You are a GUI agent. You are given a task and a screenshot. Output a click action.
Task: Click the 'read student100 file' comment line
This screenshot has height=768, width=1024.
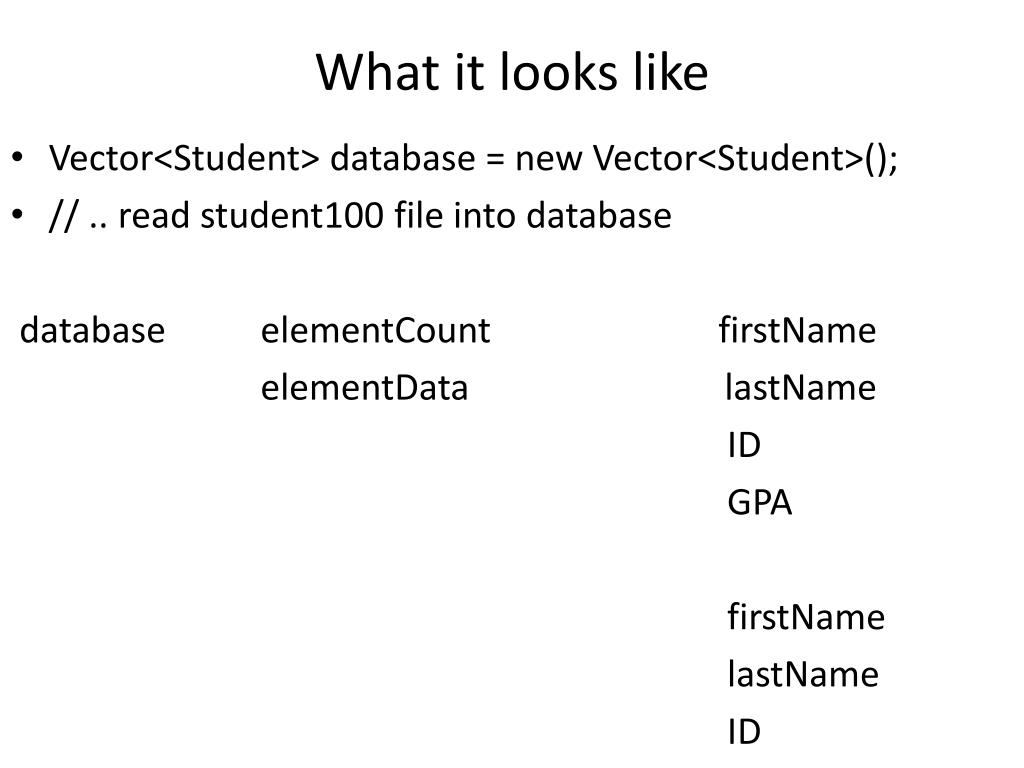click(360, 216)
